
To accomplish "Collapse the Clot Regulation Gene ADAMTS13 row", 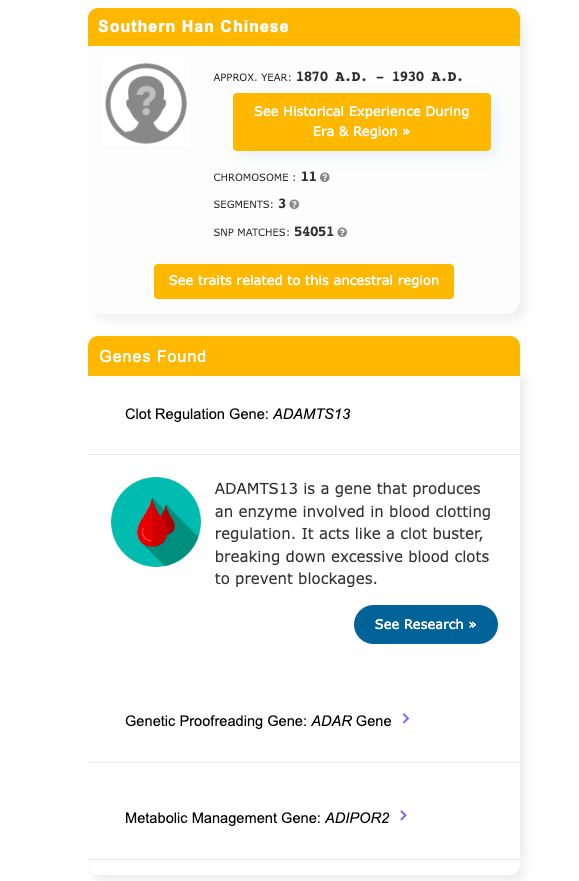I will click(304, 415).
